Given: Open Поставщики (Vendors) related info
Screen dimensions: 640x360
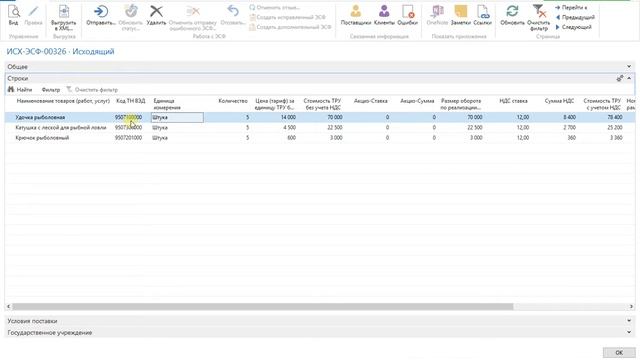Looking at the screenshot, I should click(356, 15).
